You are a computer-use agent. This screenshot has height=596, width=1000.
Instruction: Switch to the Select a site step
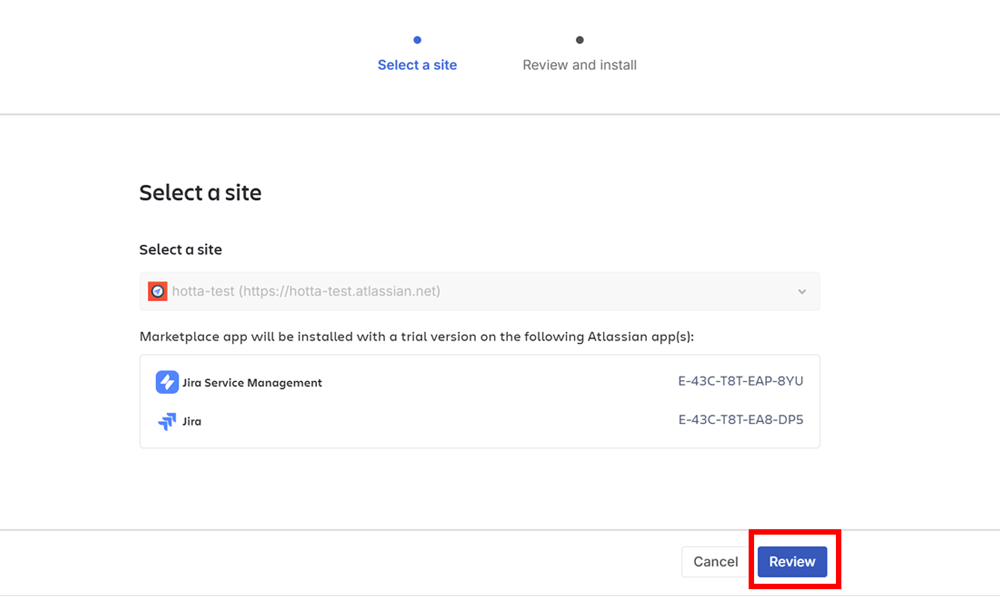coord(417,65)
